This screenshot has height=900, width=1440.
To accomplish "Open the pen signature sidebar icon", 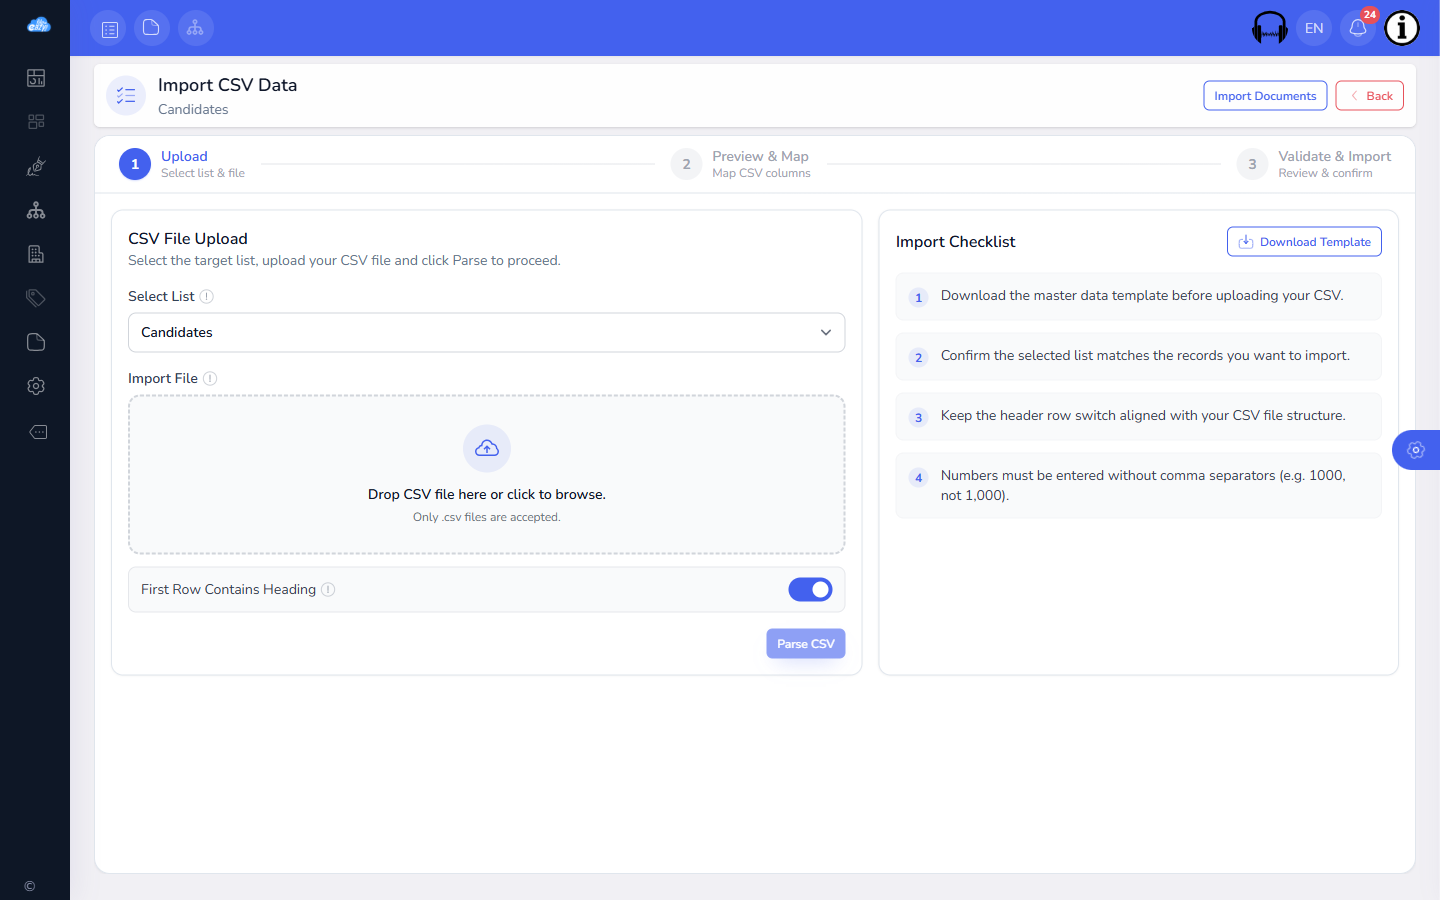I will [x=36, y=166].
